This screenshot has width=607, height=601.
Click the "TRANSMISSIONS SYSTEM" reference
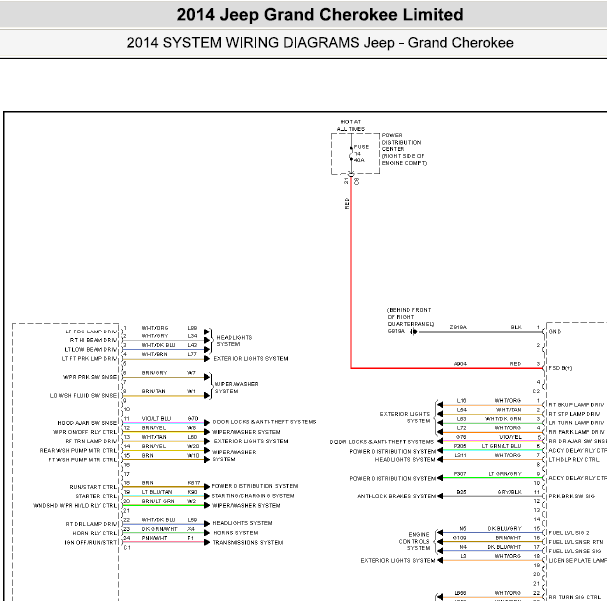[248, 543]
